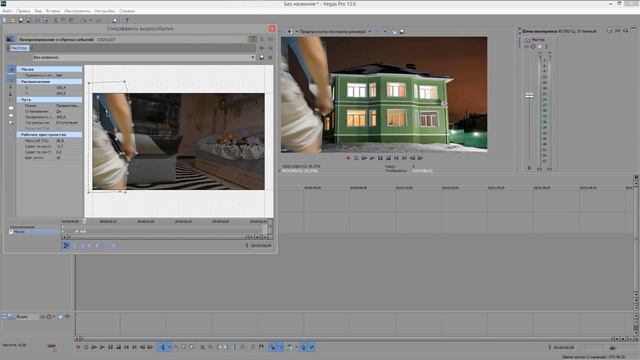This screenshot has height=360, width=640.
Task: Insert a marker from the bottom toolbar
Action: (x=253, y=347)
